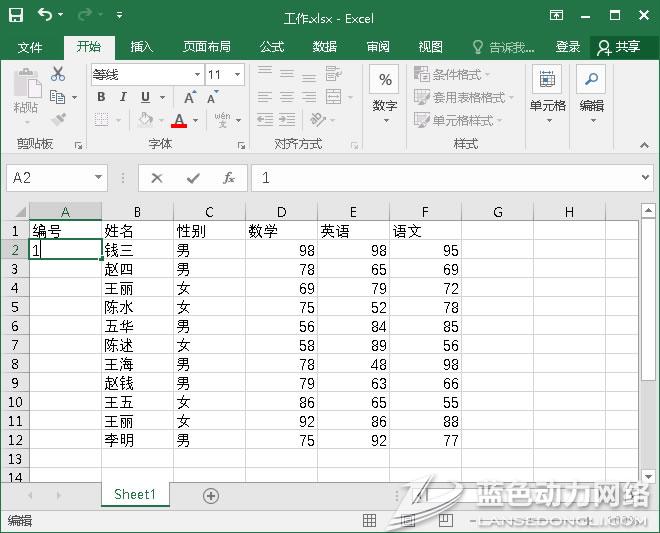660x533 pixels.
Task: Click the Insert Function fx icon
Action: pos(228,178)
